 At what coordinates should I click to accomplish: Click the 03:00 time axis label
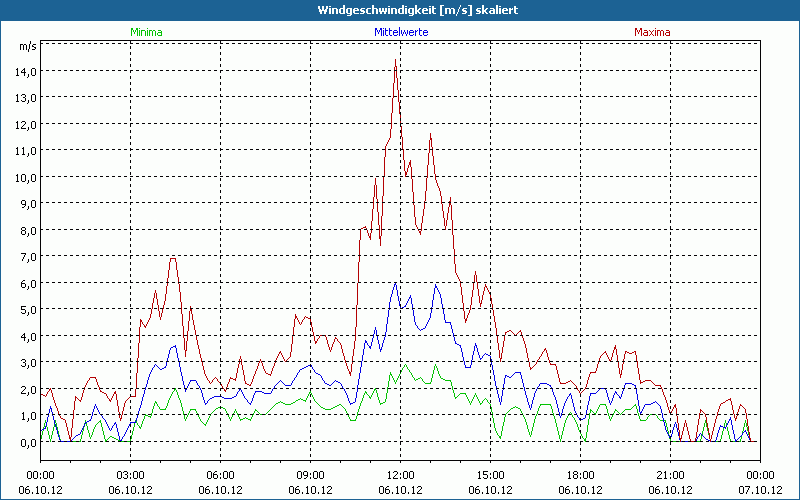pyautogui.click(x=131, y=476)
